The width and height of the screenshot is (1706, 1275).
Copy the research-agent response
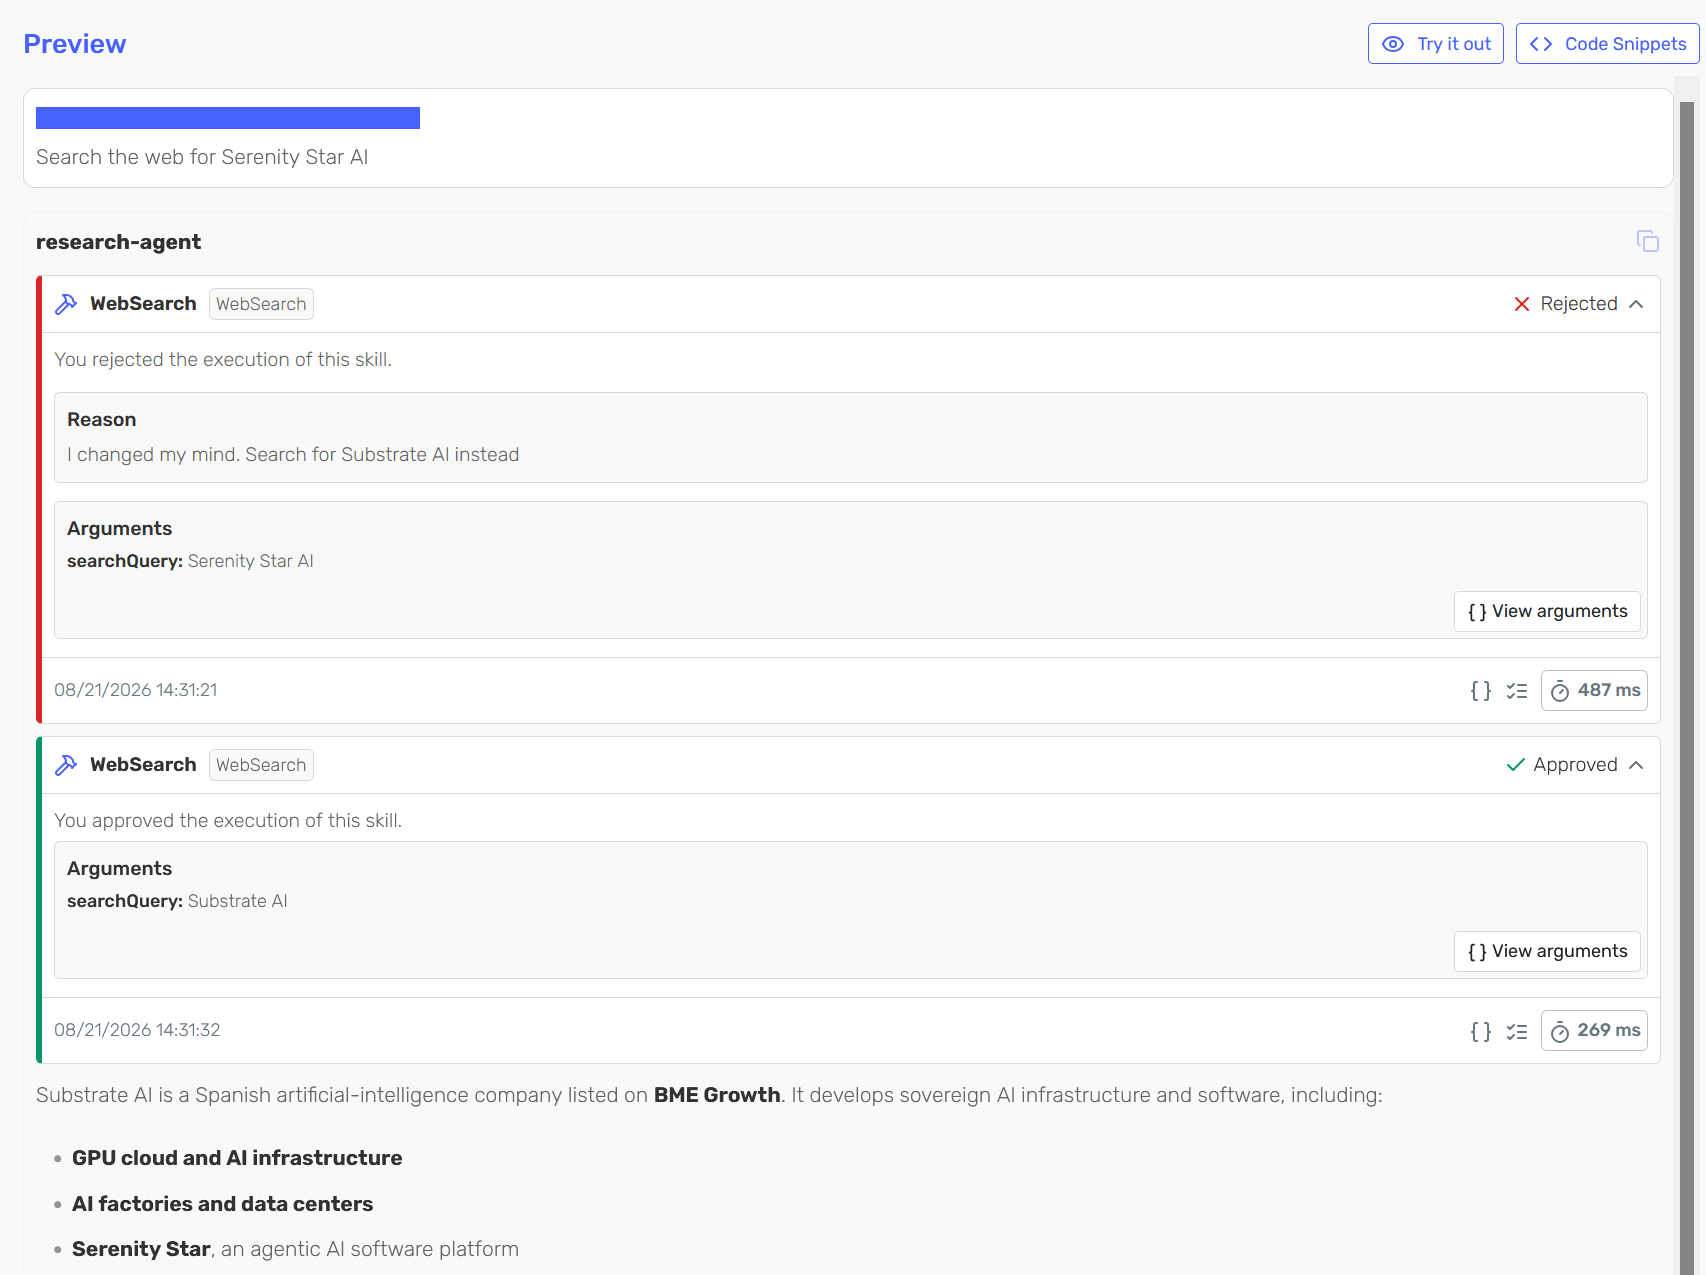(1647, 241)
